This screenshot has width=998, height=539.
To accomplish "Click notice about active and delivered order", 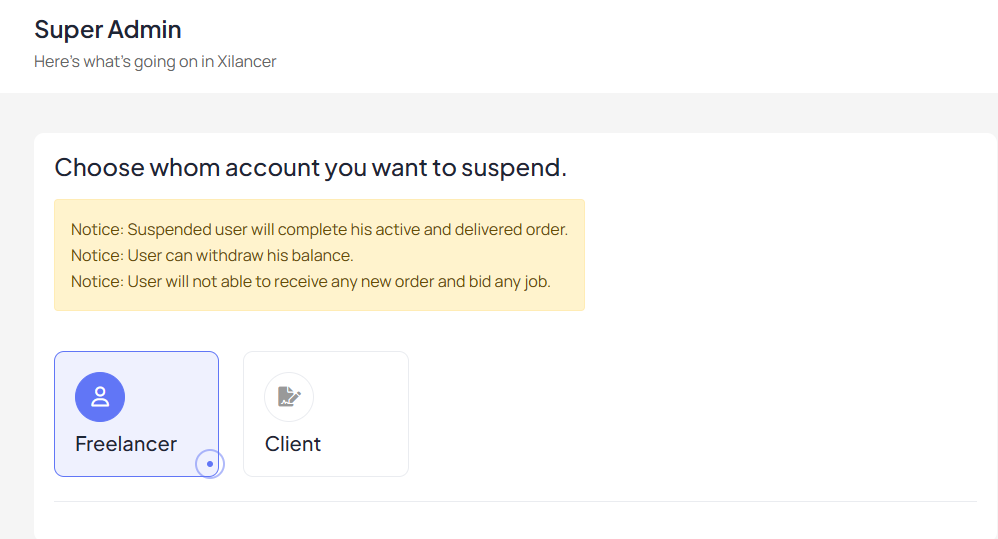I will coord(320,229).
